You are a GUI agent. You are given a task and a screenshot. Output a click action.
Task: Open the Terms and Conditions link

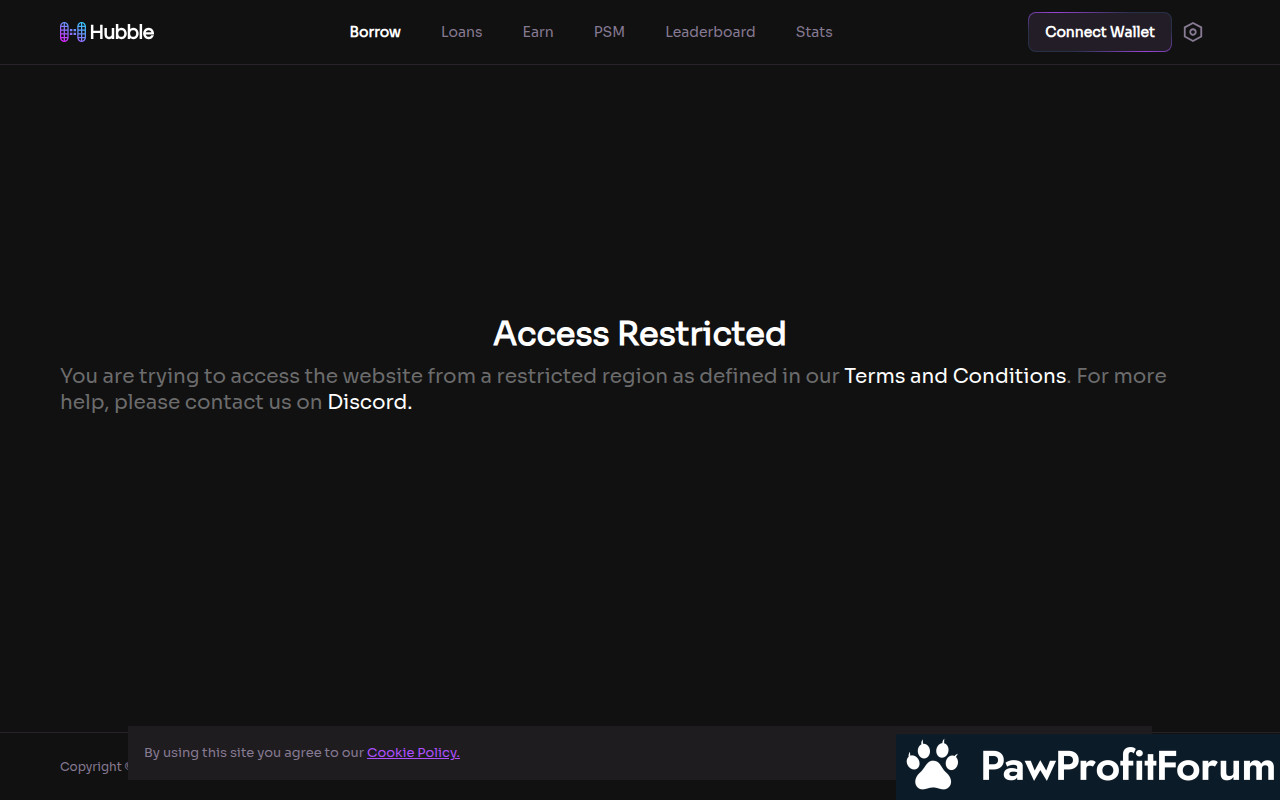pyautogui.click(x=955, y=376)
